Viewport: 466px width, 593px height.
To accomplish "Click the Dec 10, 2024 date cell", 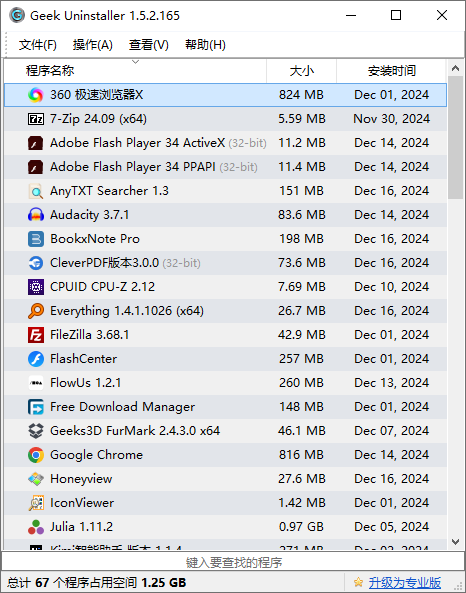I will [391, 287].
